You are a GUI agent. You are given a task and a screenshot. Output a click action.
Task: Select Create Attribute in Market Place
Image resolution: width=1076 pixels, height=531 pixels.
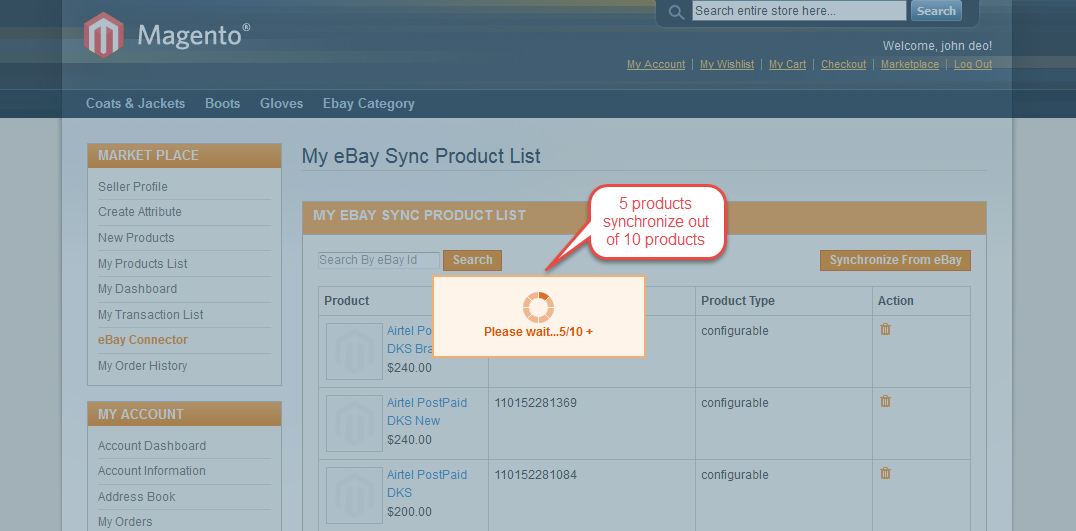140,212
